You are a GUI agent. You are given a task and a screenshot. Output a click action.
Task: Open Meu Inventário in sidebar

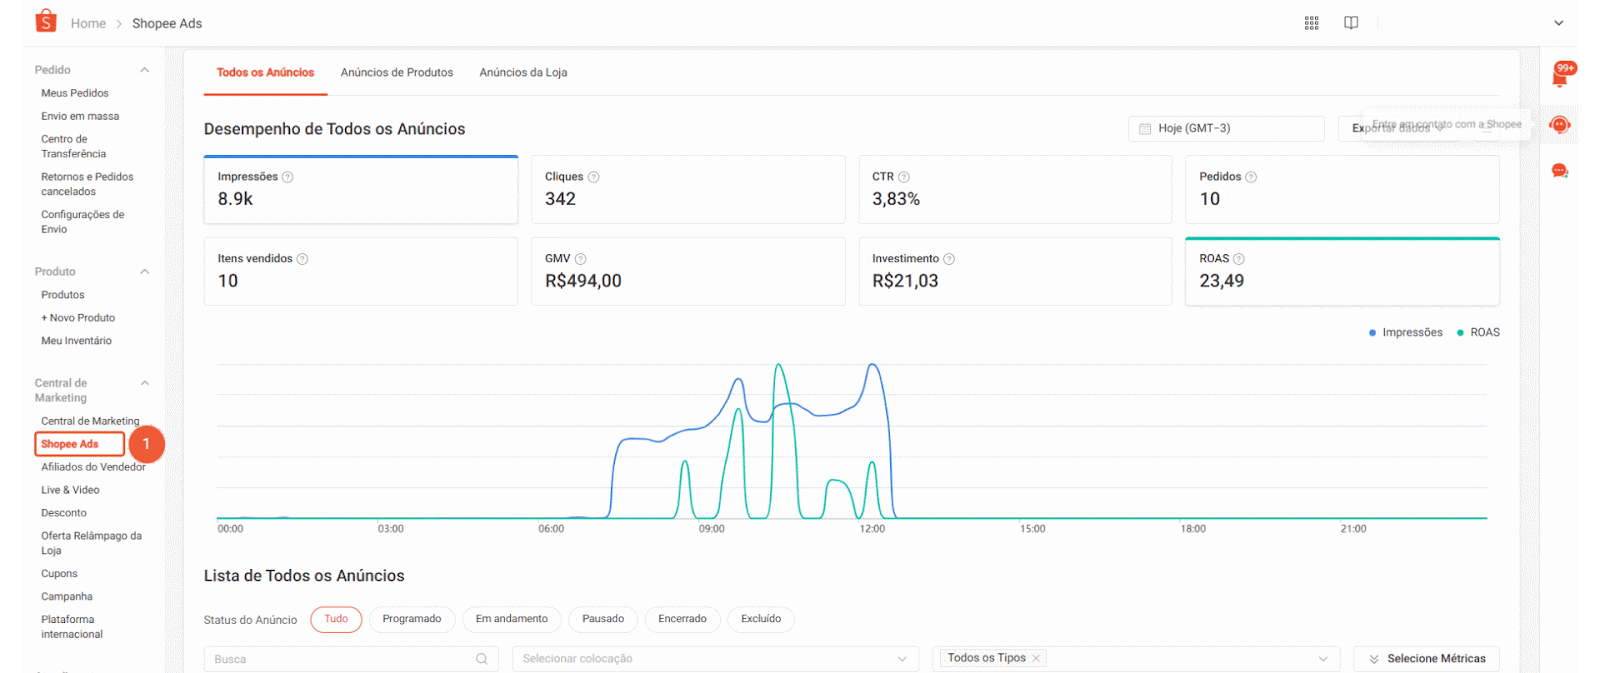76,341
